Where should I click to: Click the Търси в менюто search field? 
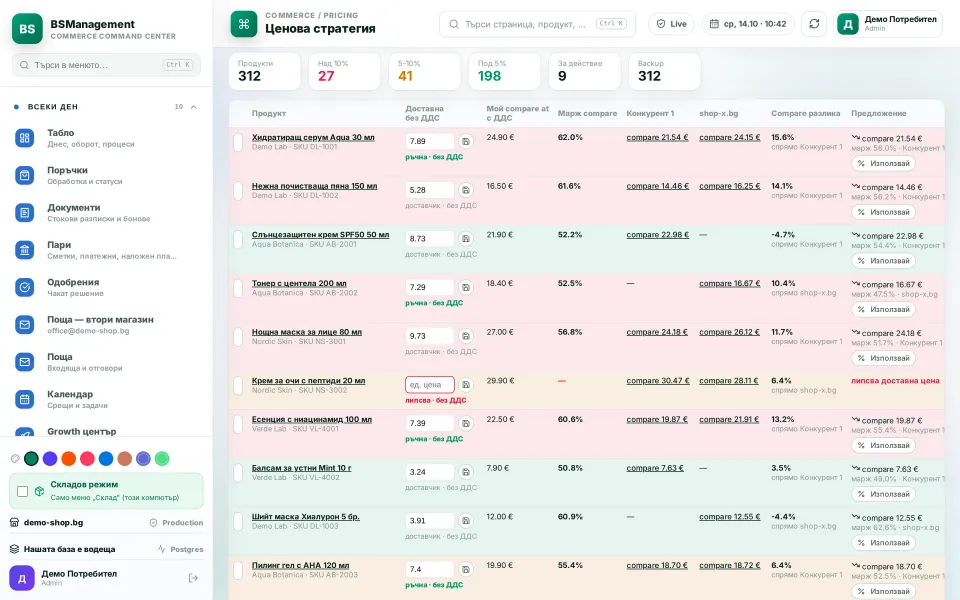coord(106,64)
